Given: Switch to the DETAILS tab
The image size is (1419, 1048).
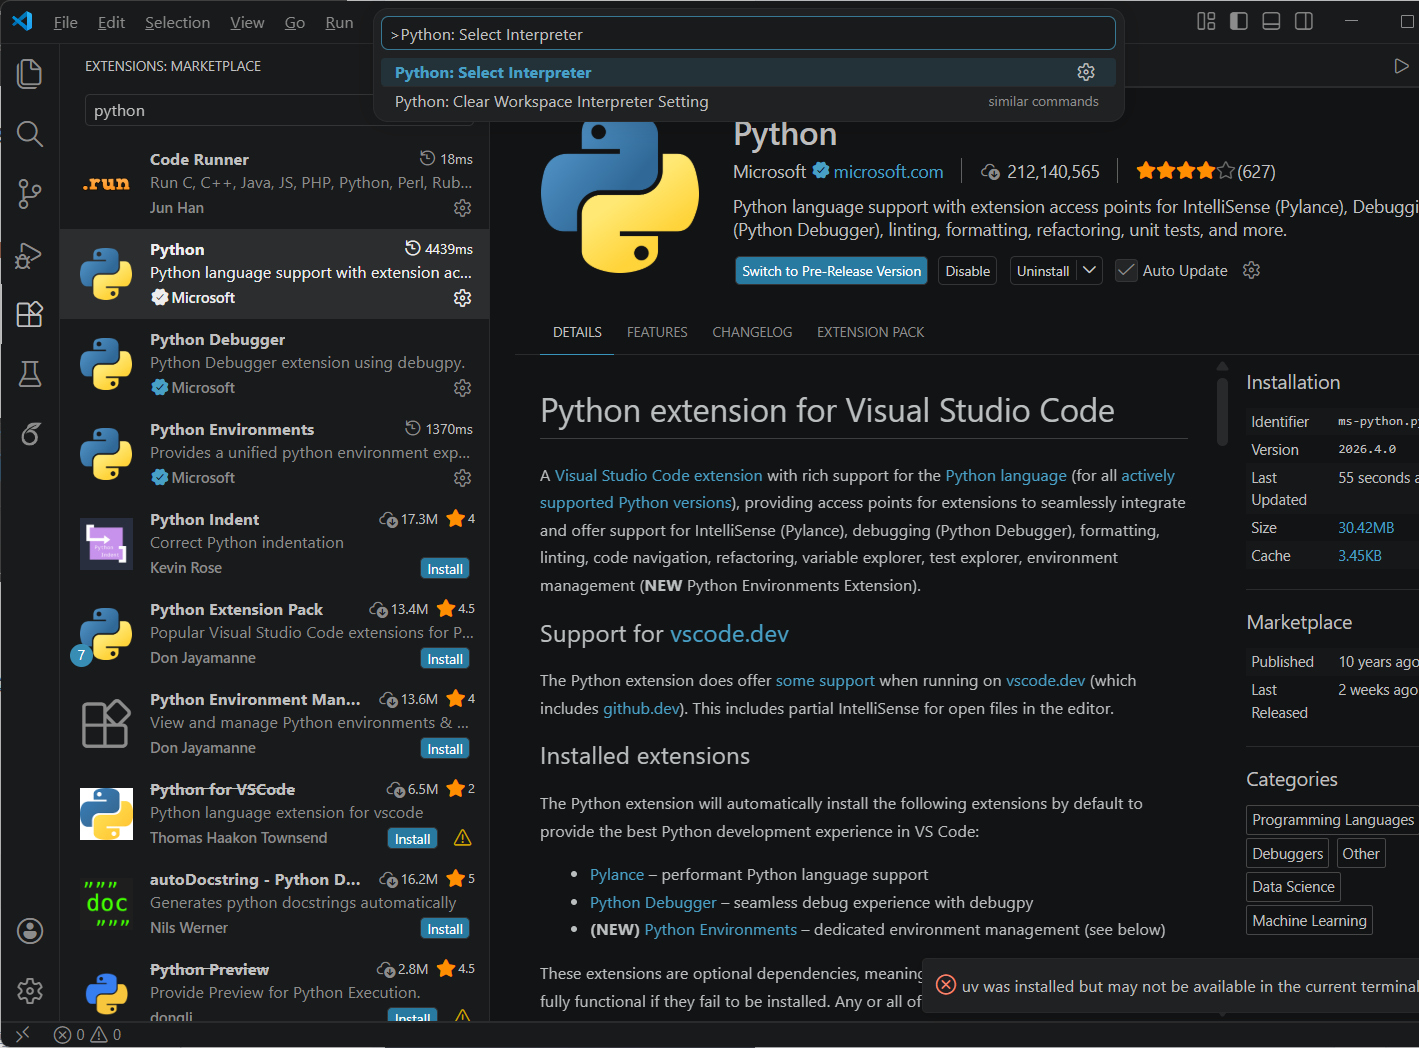Looking at the screenshot, I should click(577, 332).
